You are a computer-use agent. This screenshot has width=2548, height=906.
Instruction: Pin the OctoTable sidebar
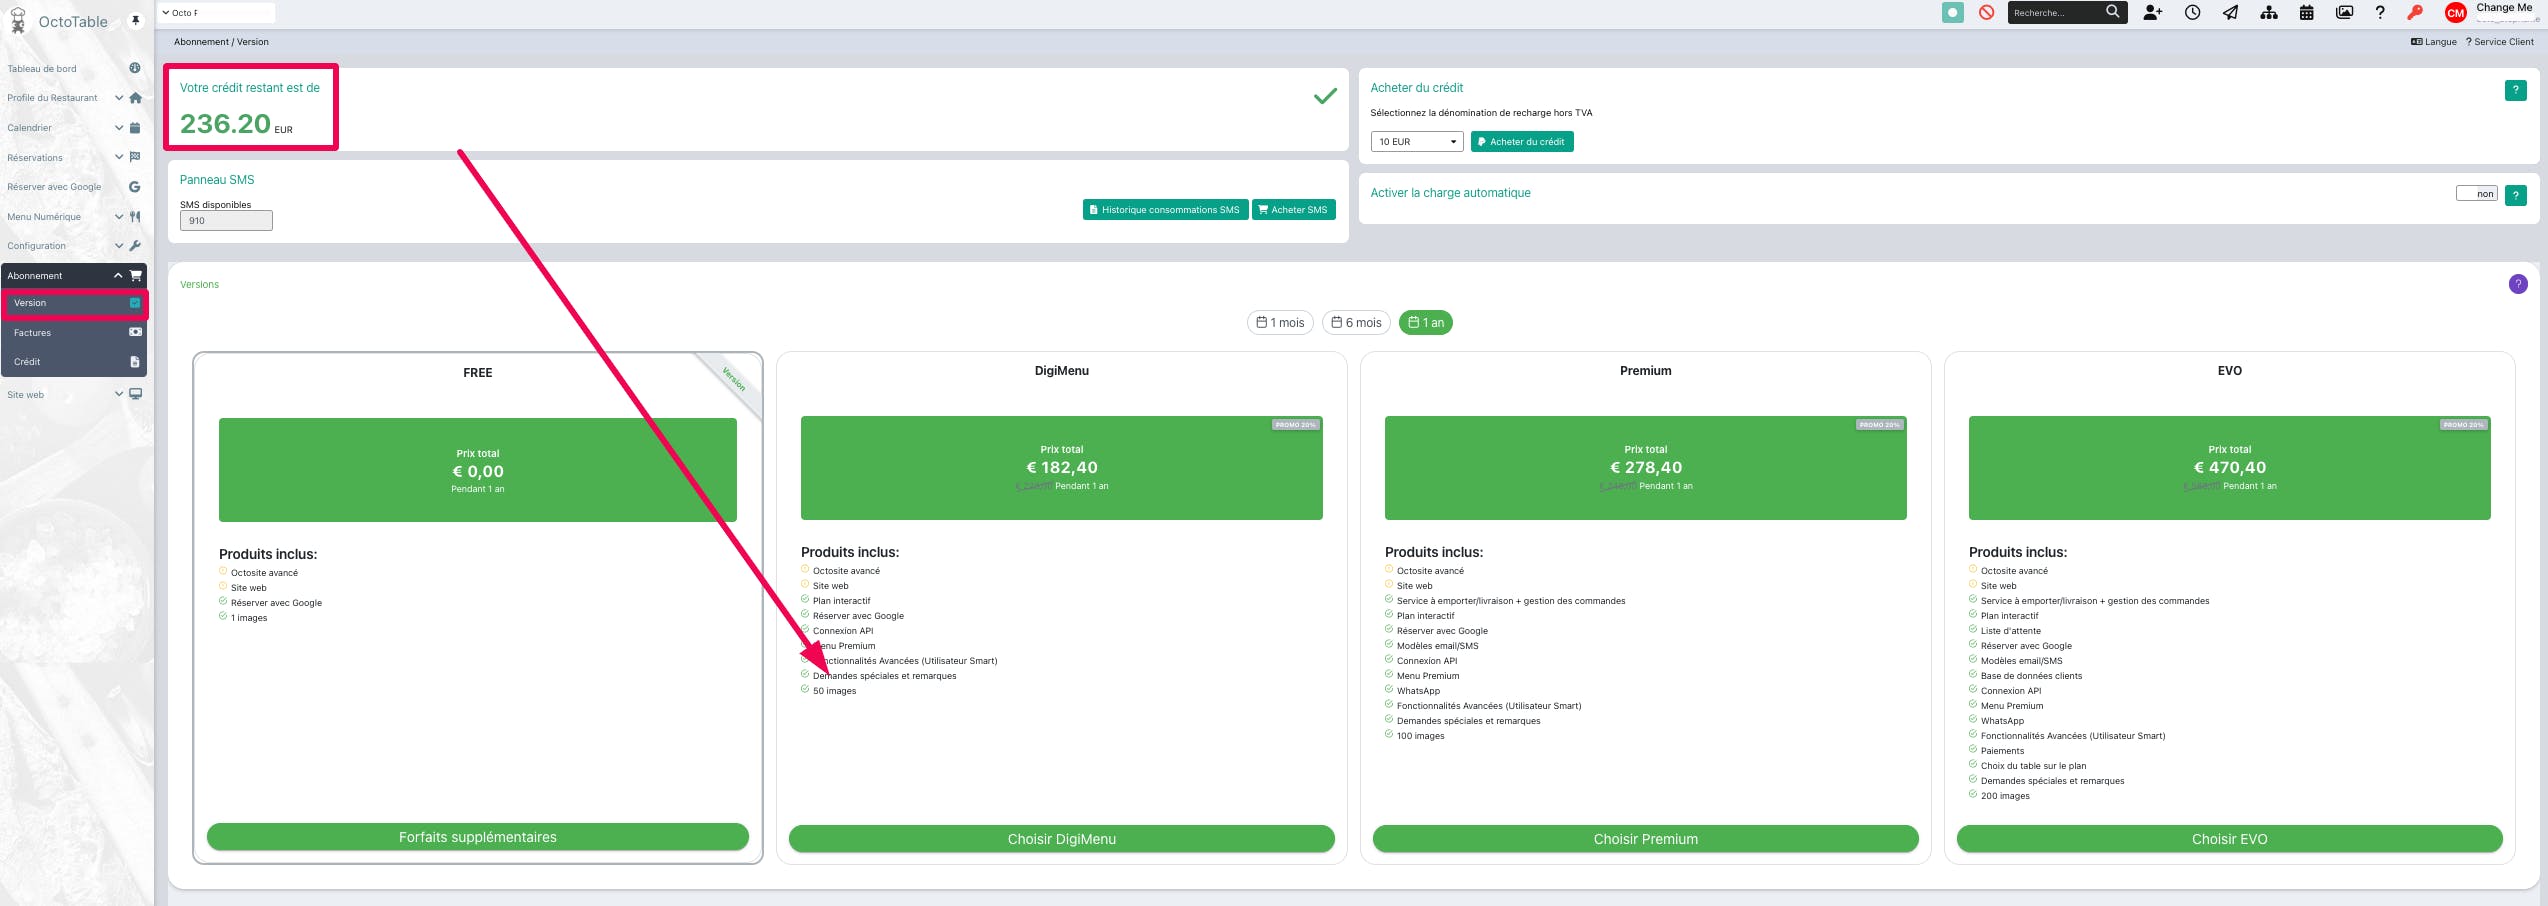(x=136, y=21)
